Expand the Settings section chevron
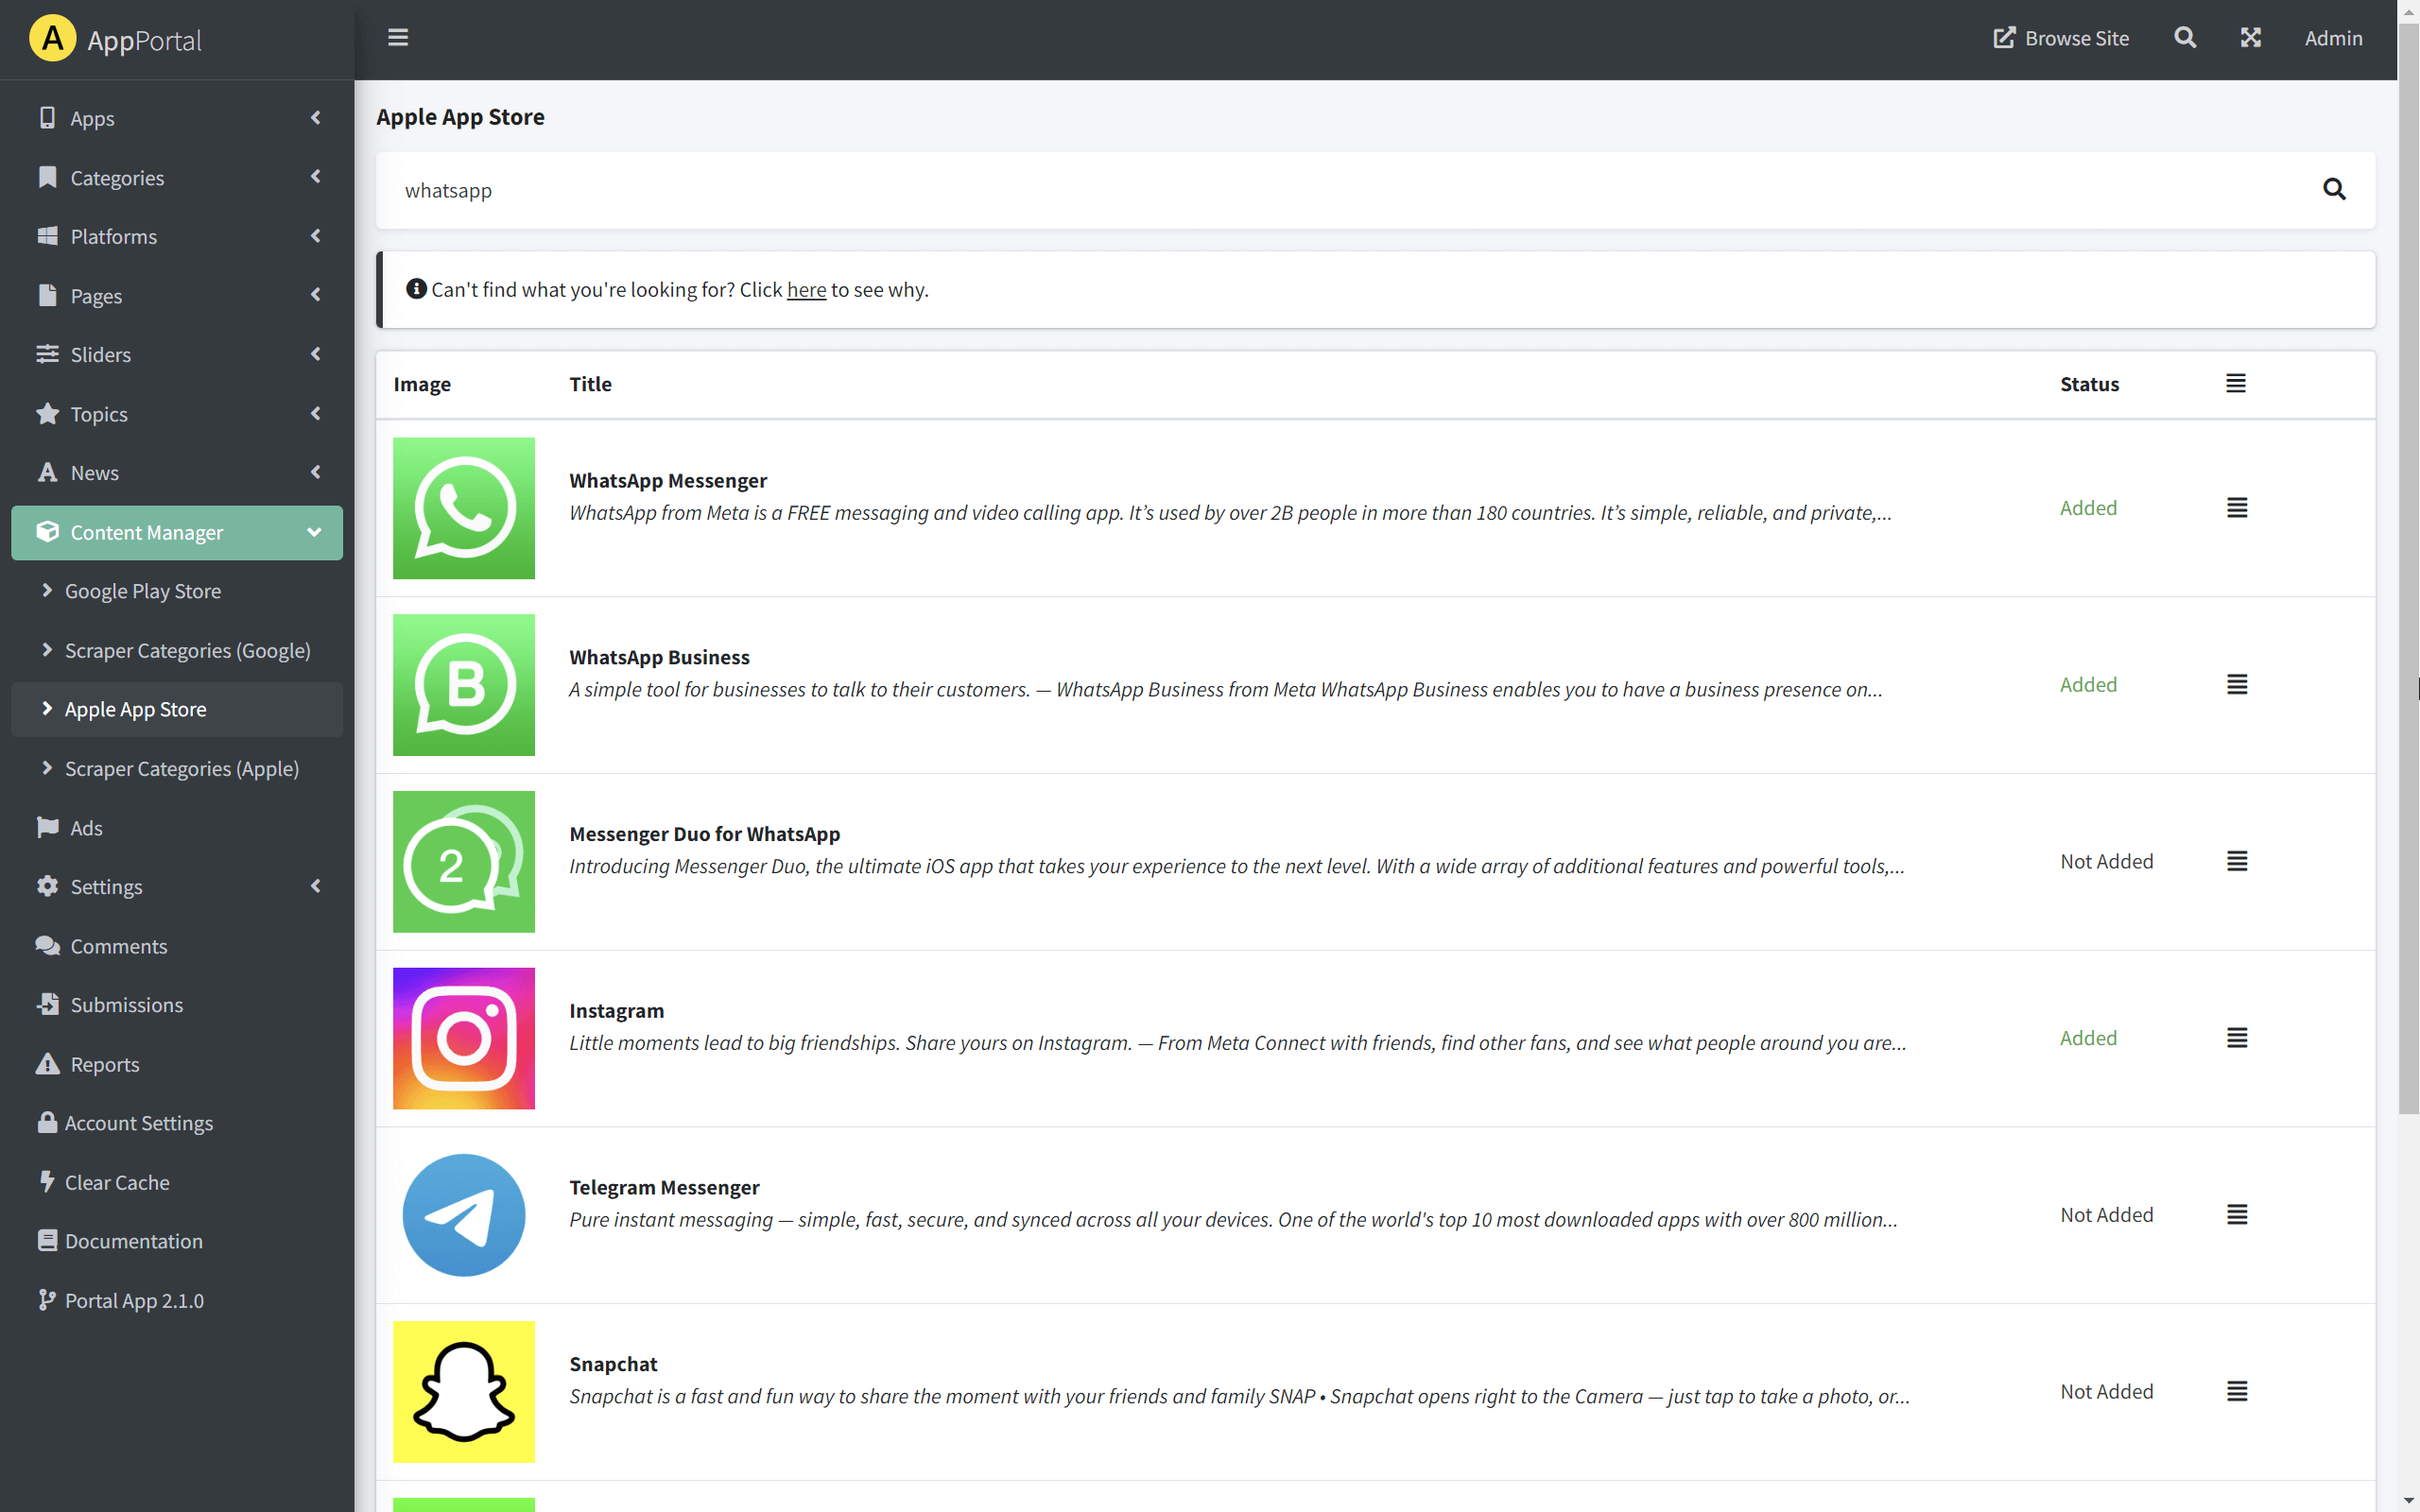The width and height of the screenshot is (2420, 1512). pos(314,886)
